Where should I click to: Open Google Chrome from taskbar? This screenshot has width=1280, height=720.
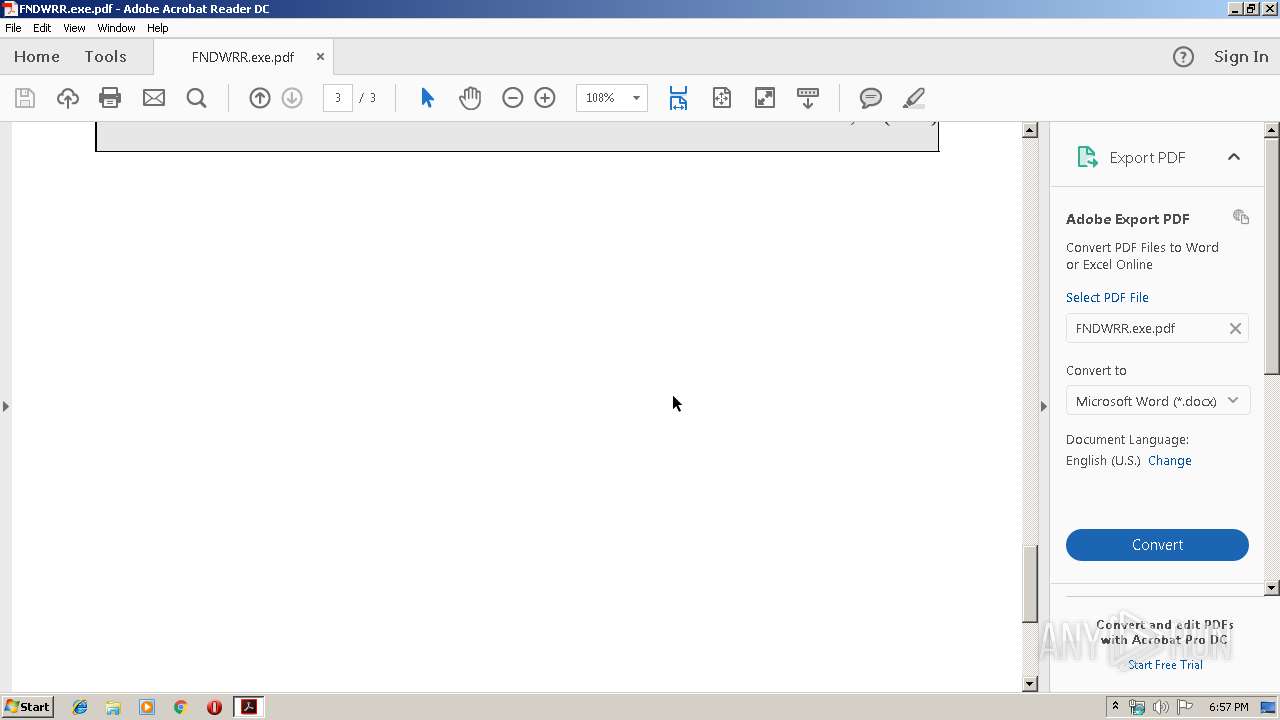180,707
